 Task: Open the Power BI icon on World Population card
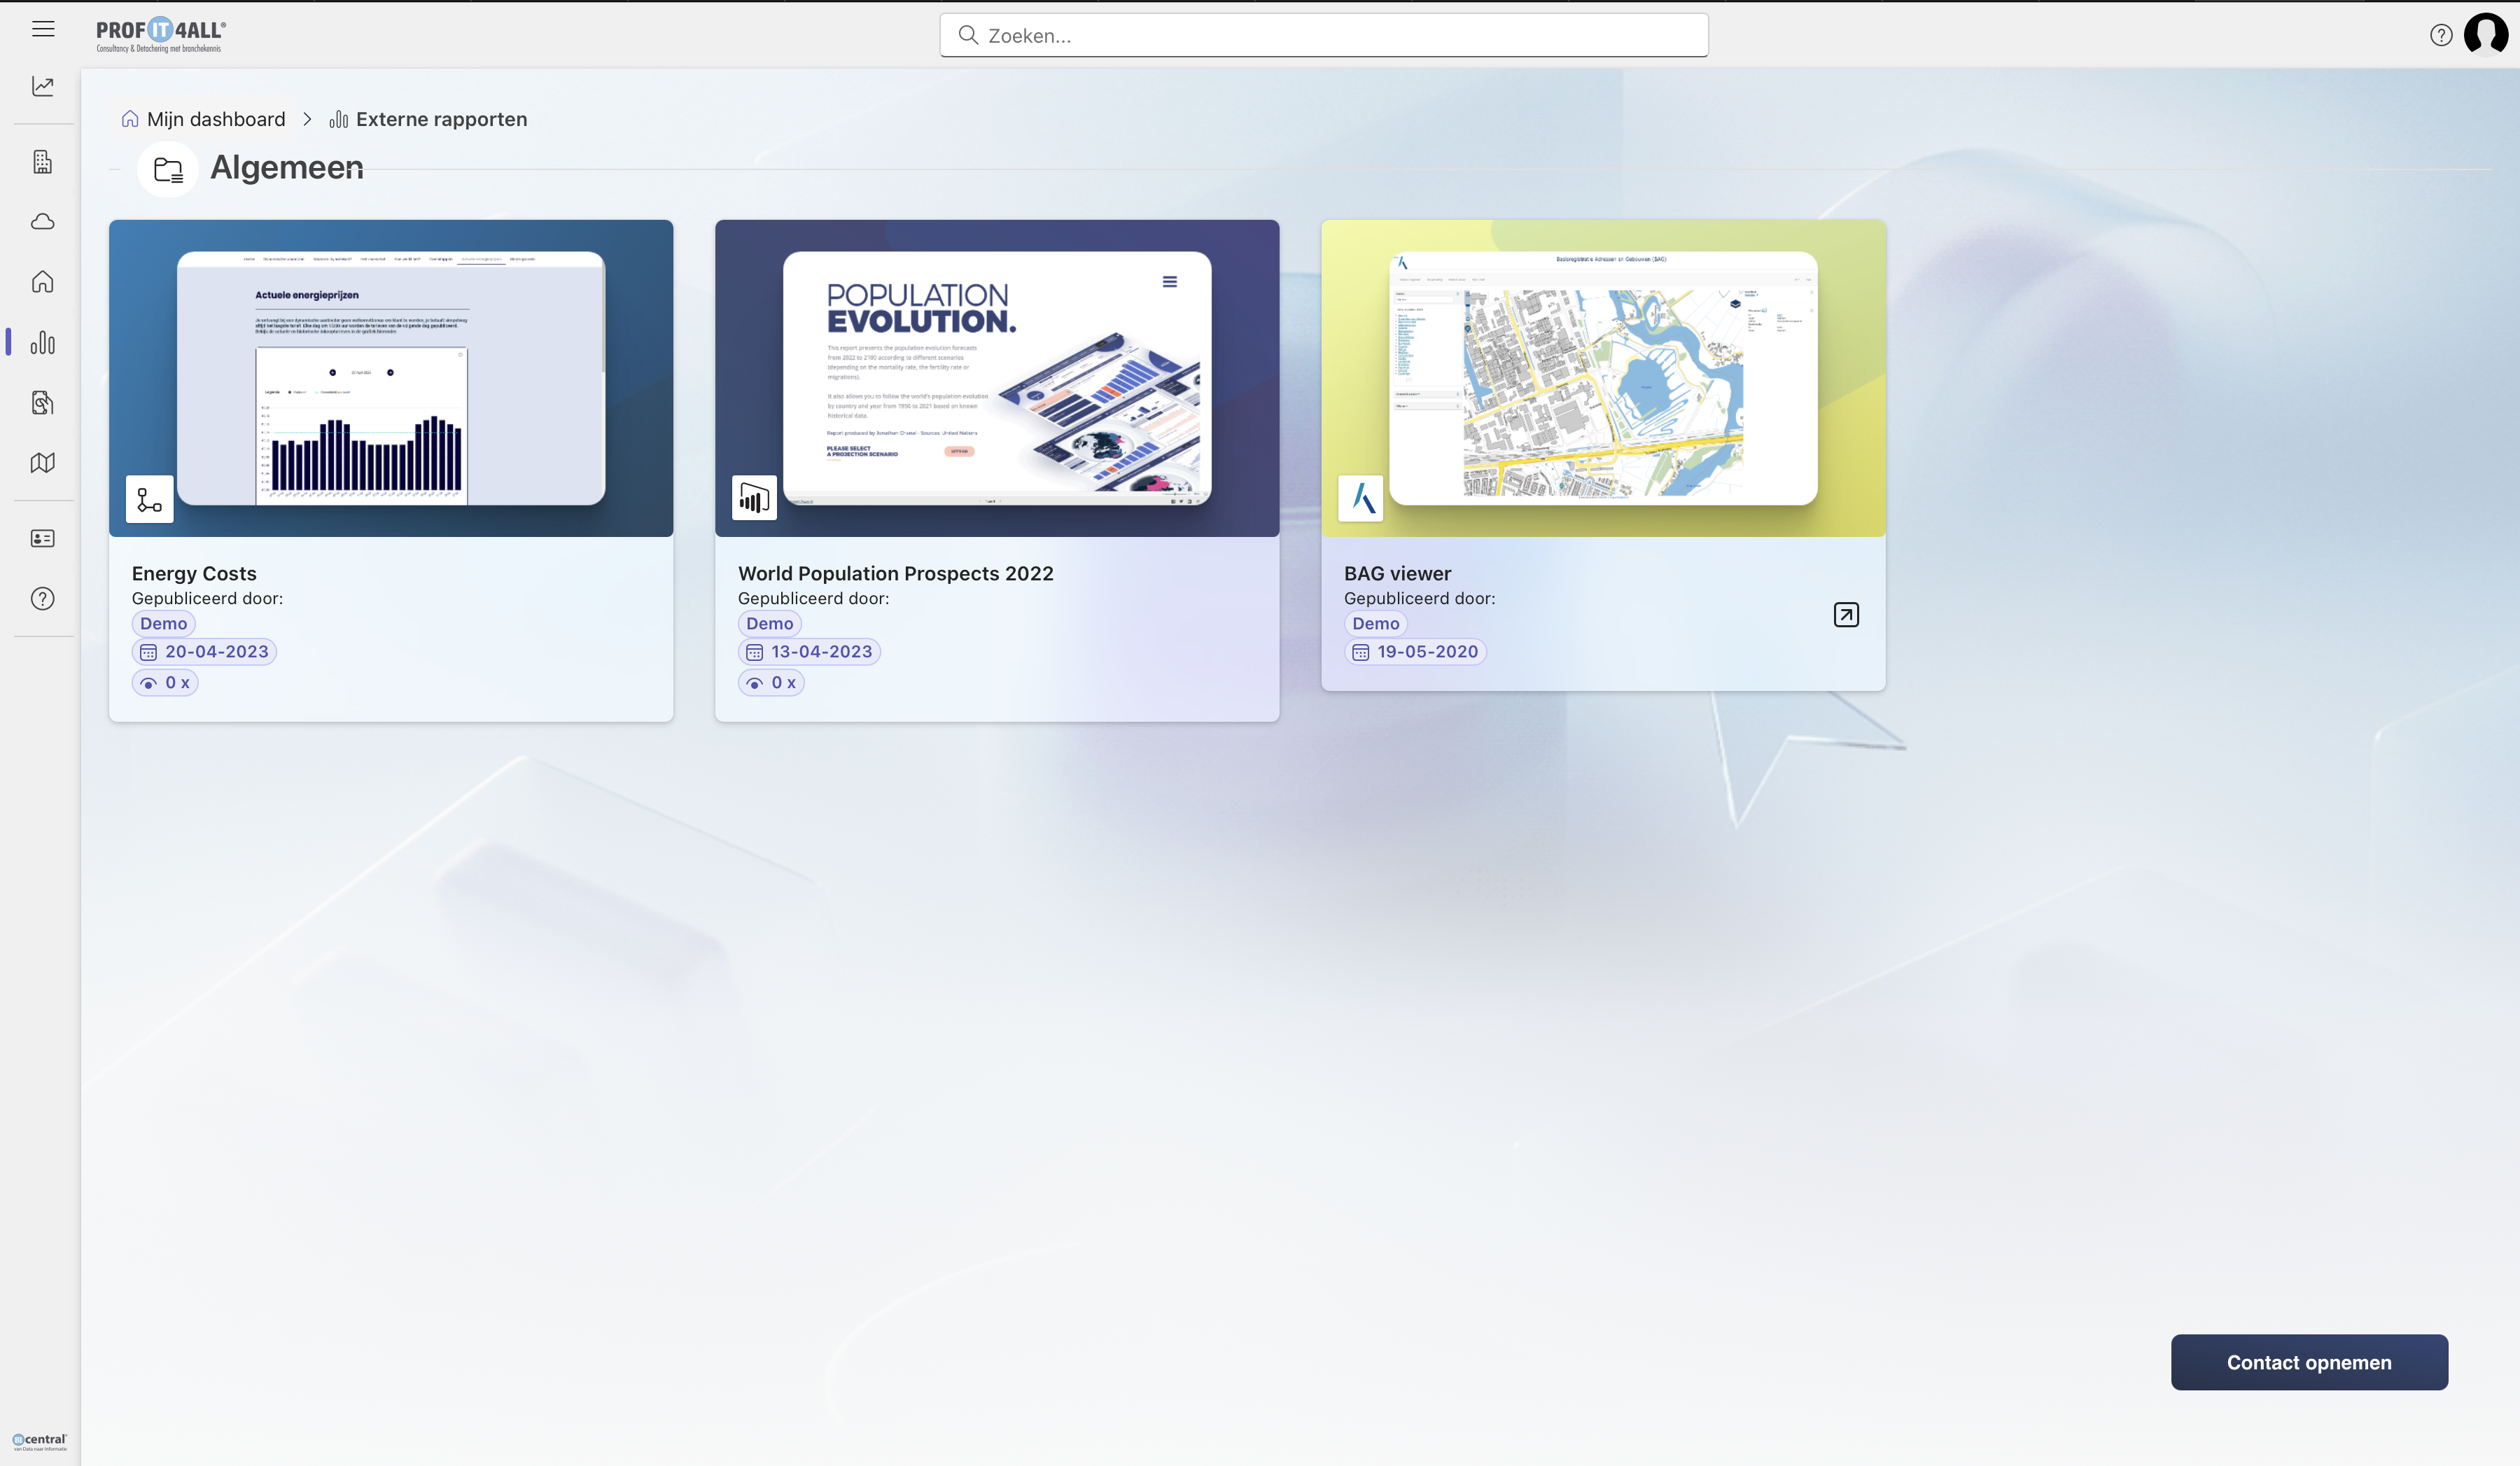(754, 497)
